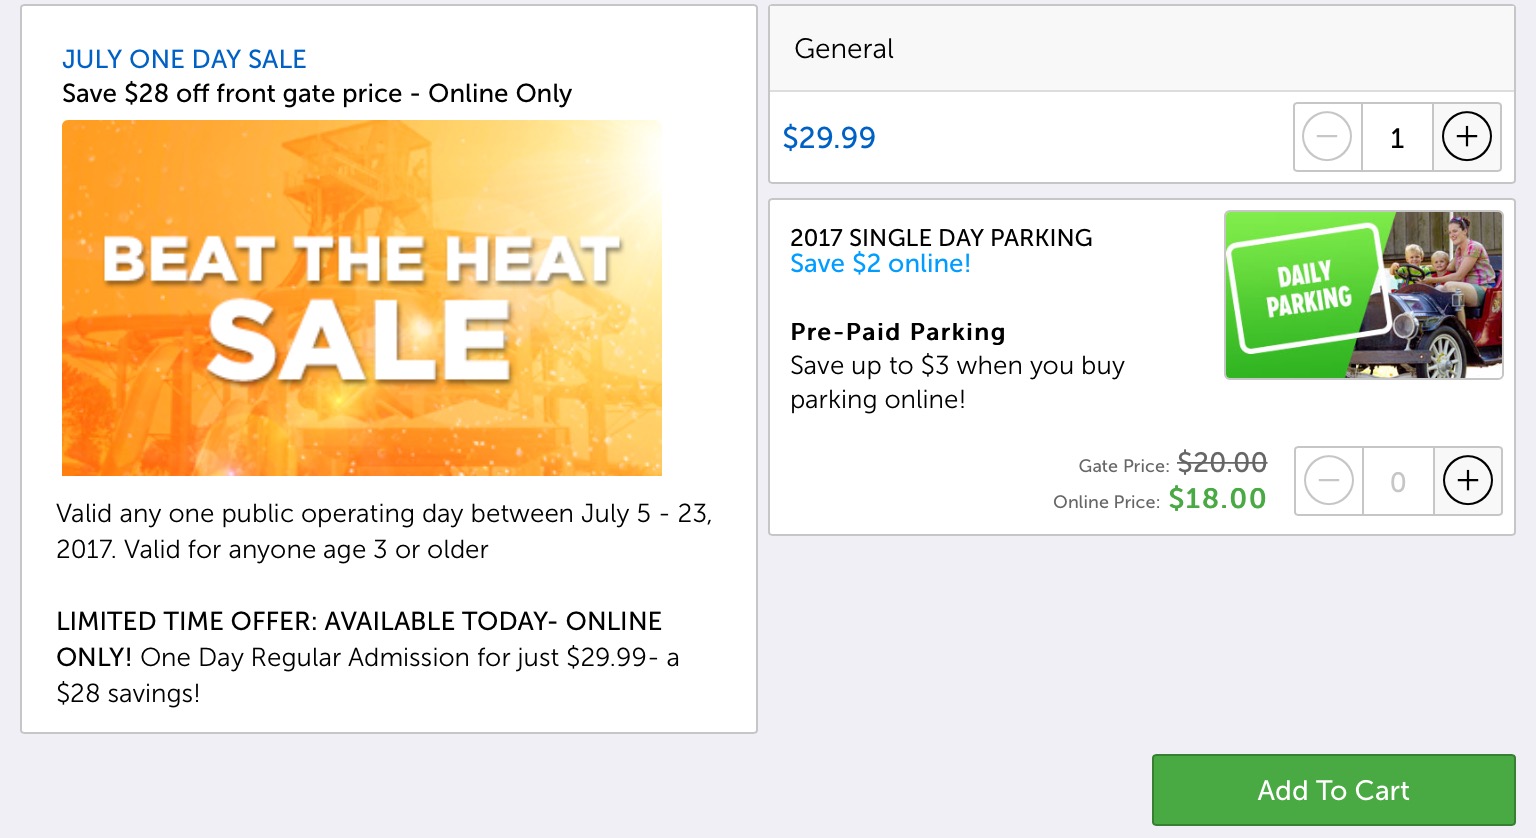Viewport: 1536px width, 838px height.
Task: Select the parking quantity field showing 0
Action: (1398, 481)
